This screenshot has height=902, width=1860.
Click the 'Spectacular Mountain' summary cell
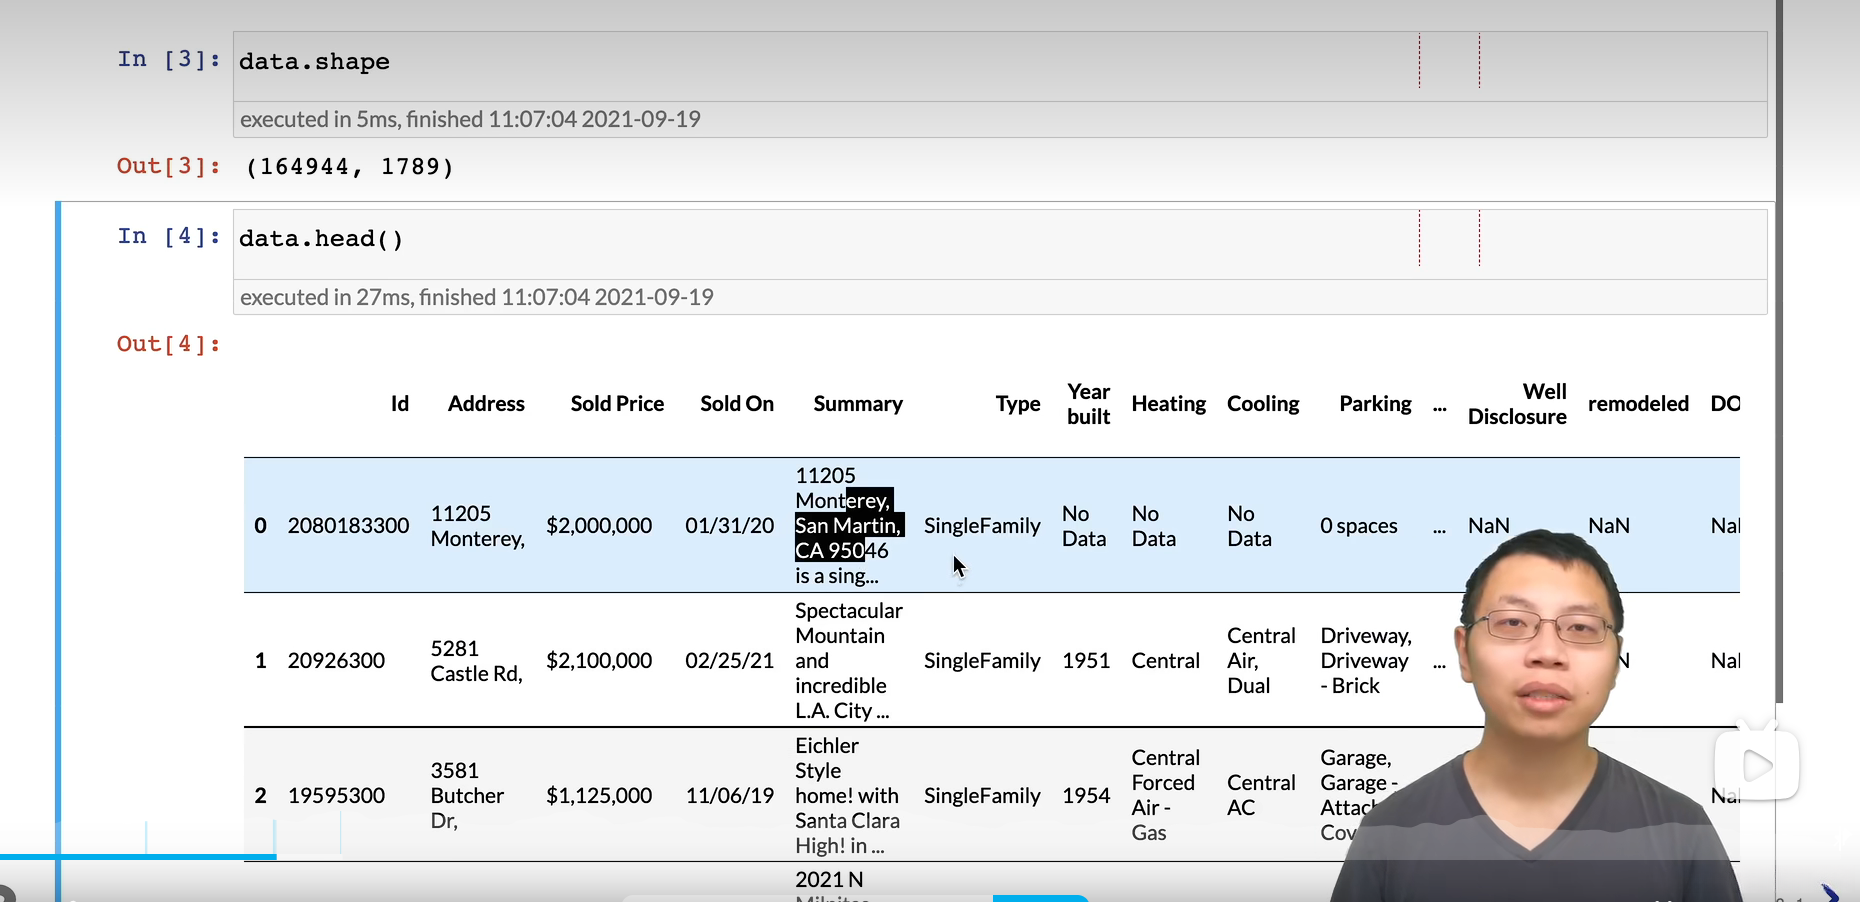tap(848, 661)
